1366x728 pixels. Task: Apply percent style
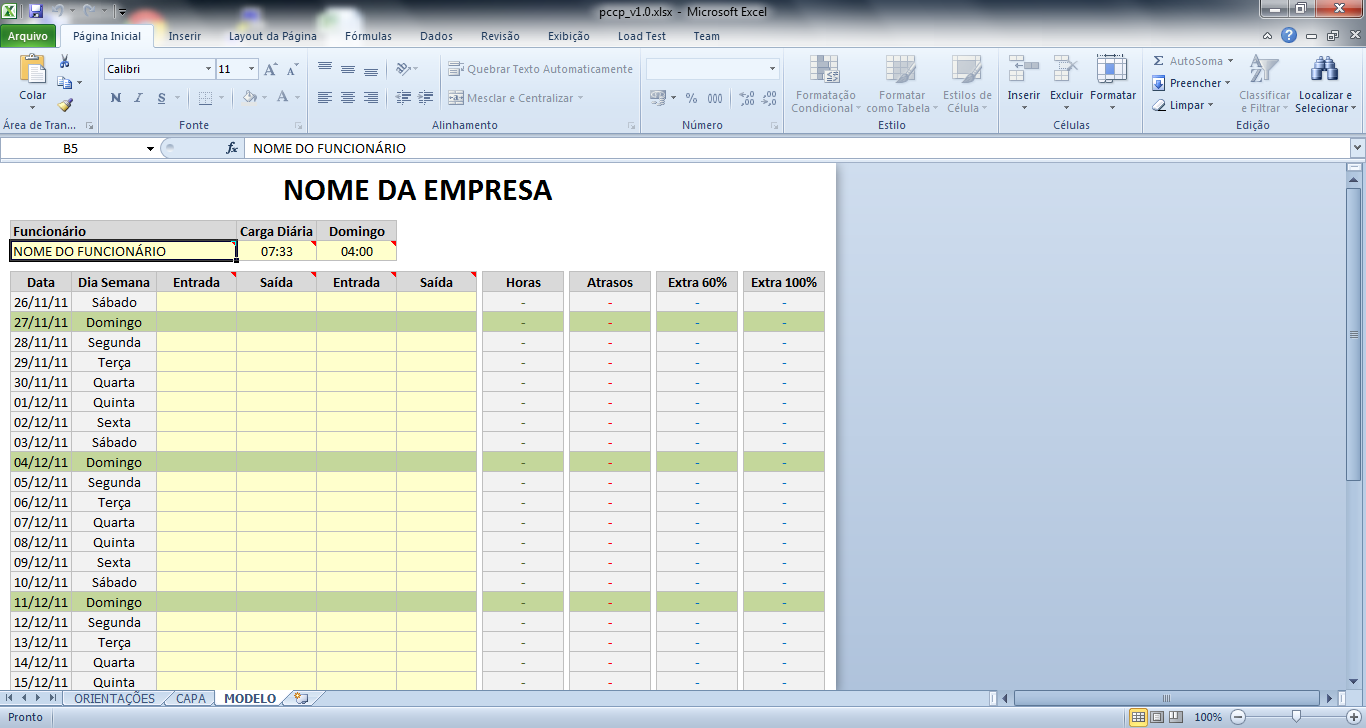tap(691, 98)
